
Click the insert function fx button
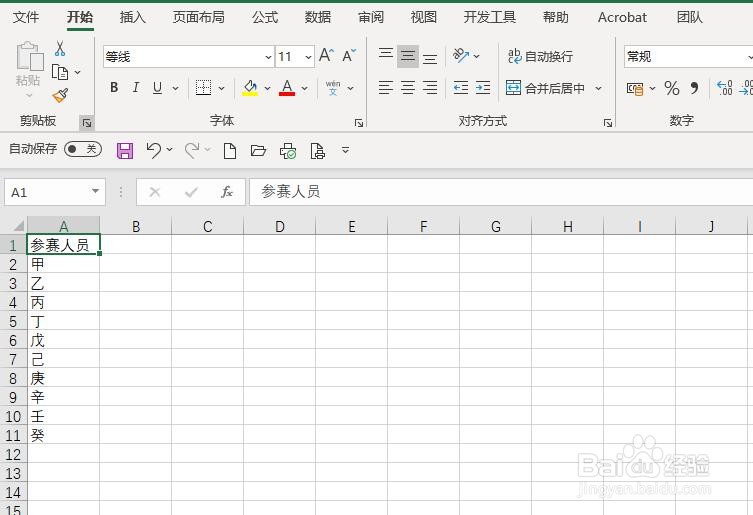tap(227, 192)
